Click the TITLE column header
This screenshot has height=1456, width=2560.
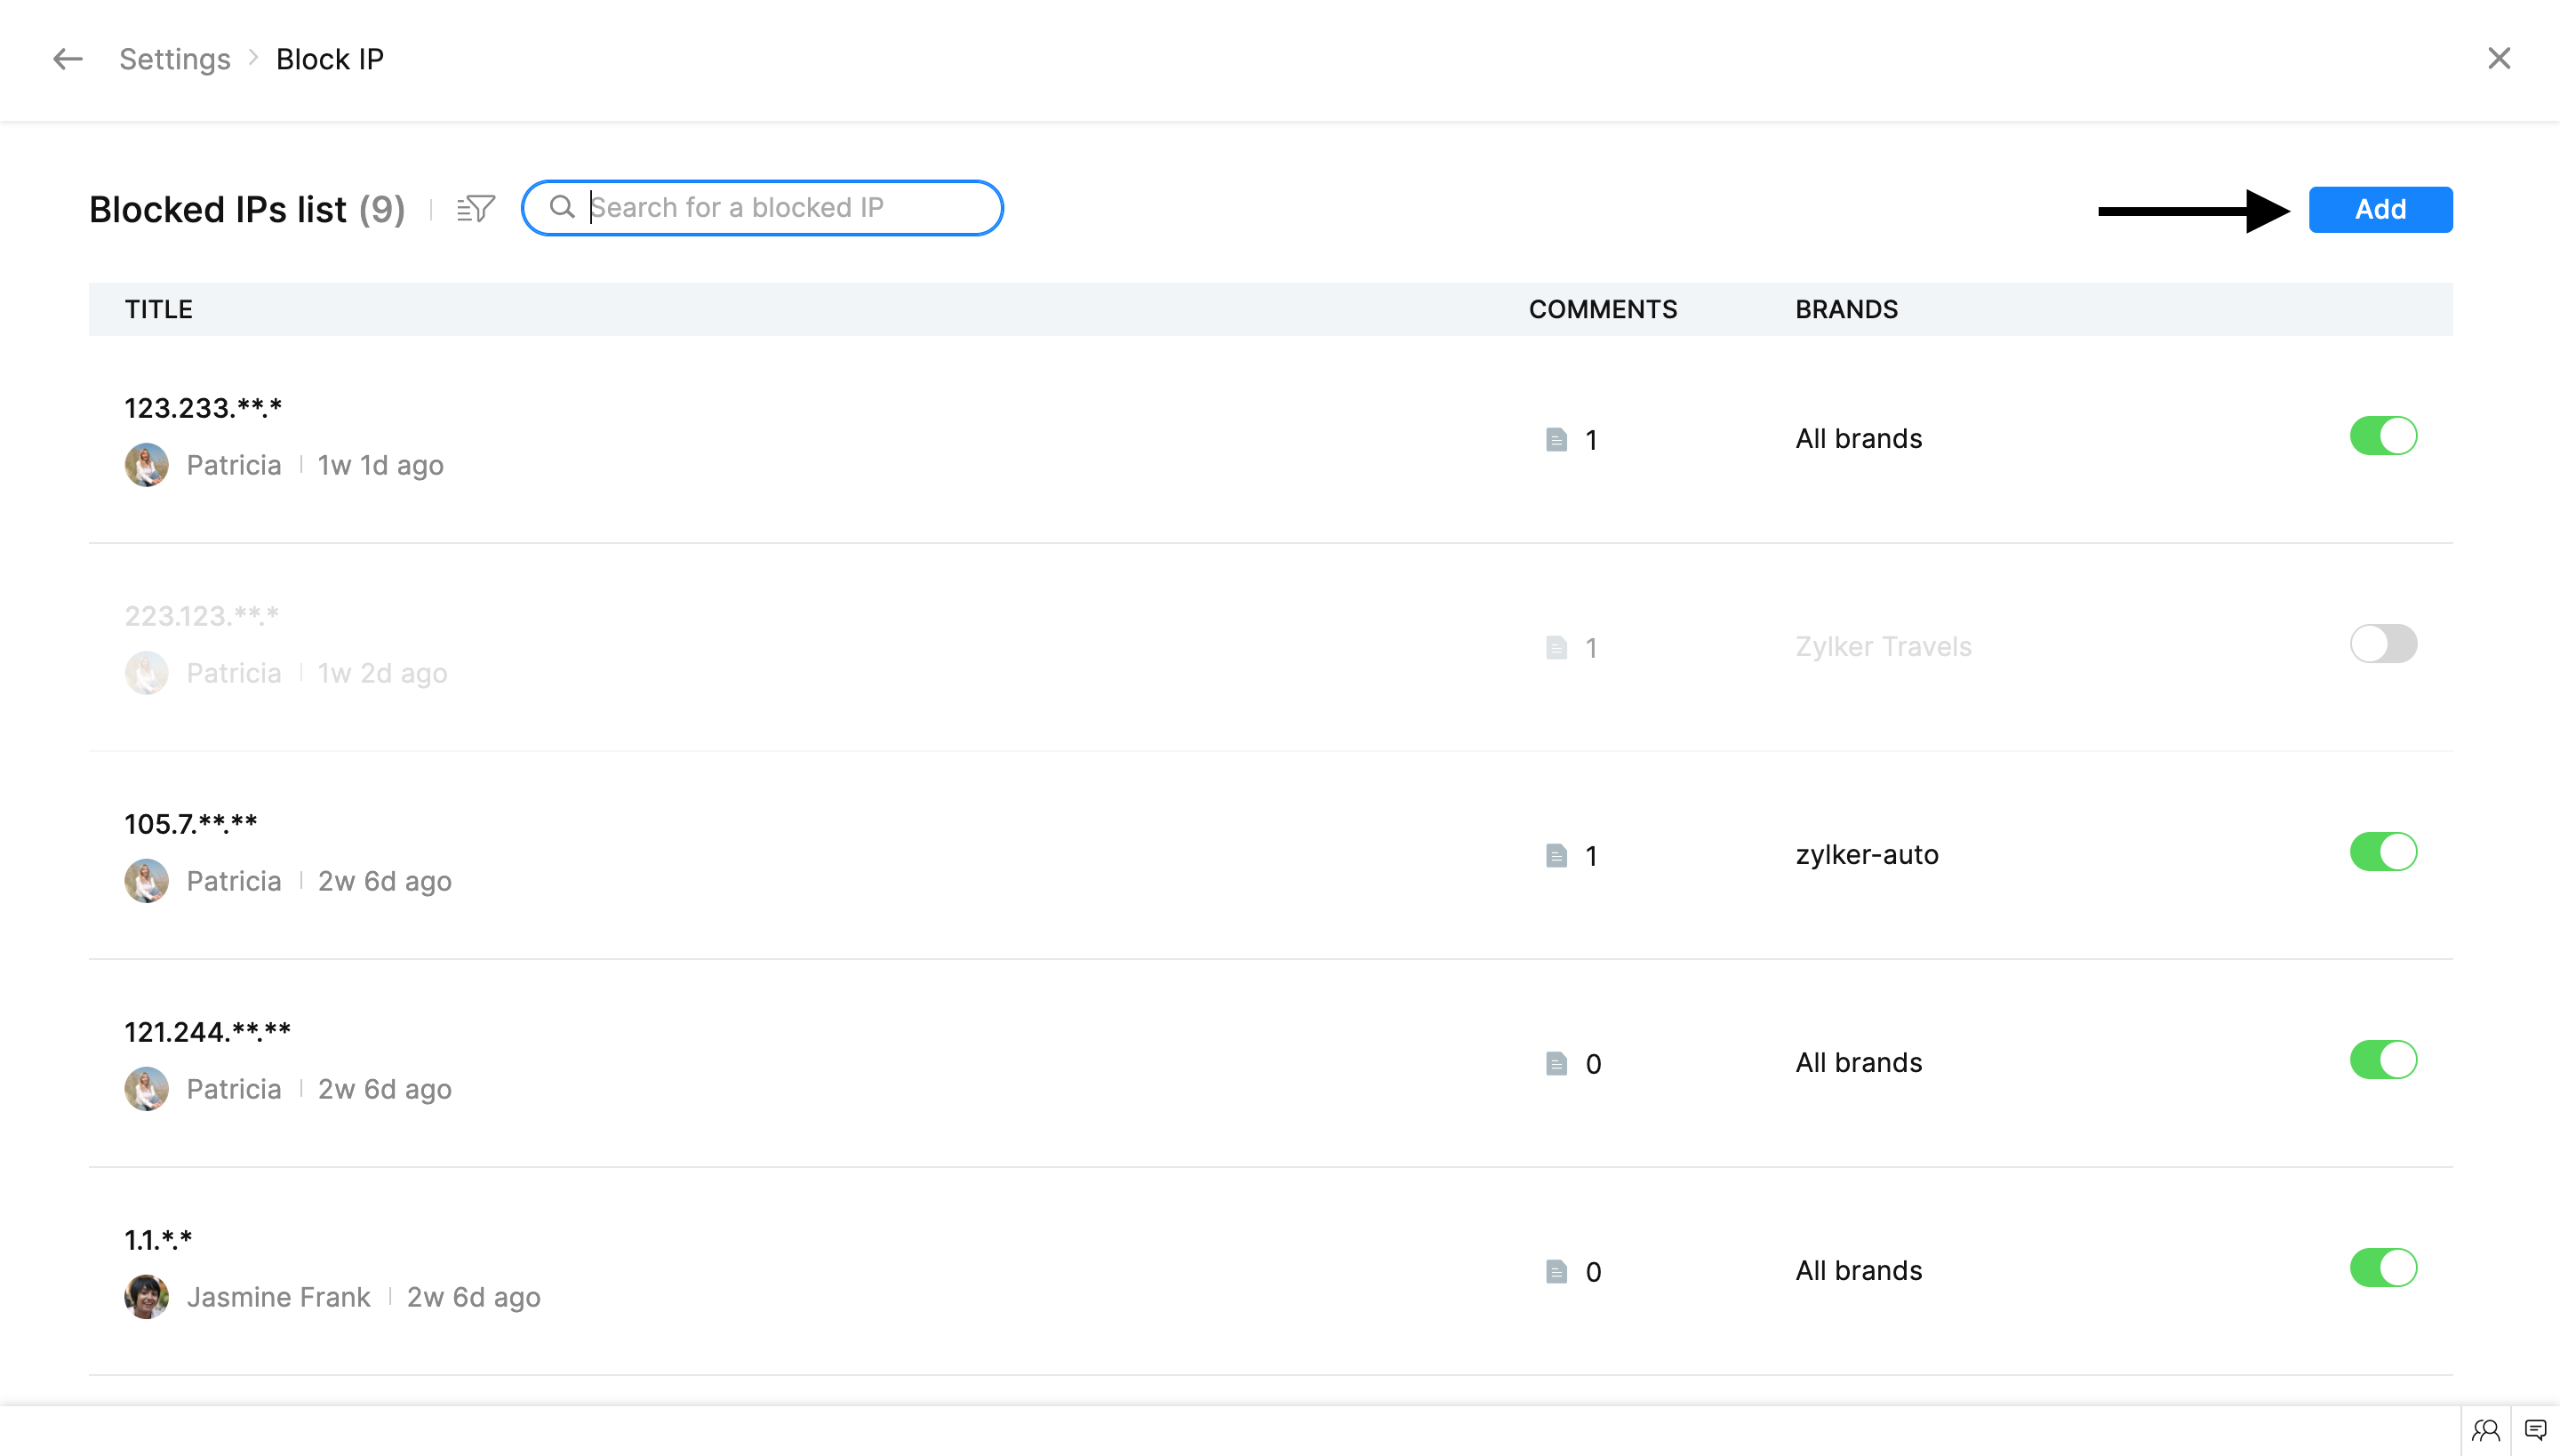(x=158, y=309)
